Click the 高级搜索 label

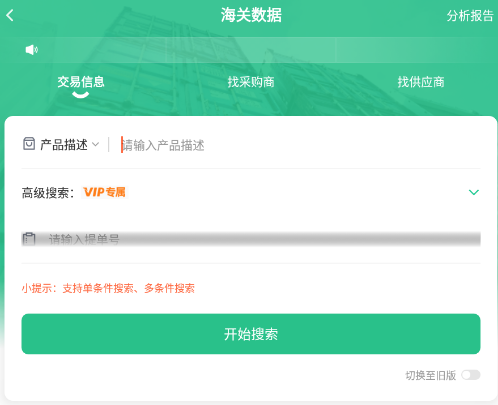coord(48,193)
